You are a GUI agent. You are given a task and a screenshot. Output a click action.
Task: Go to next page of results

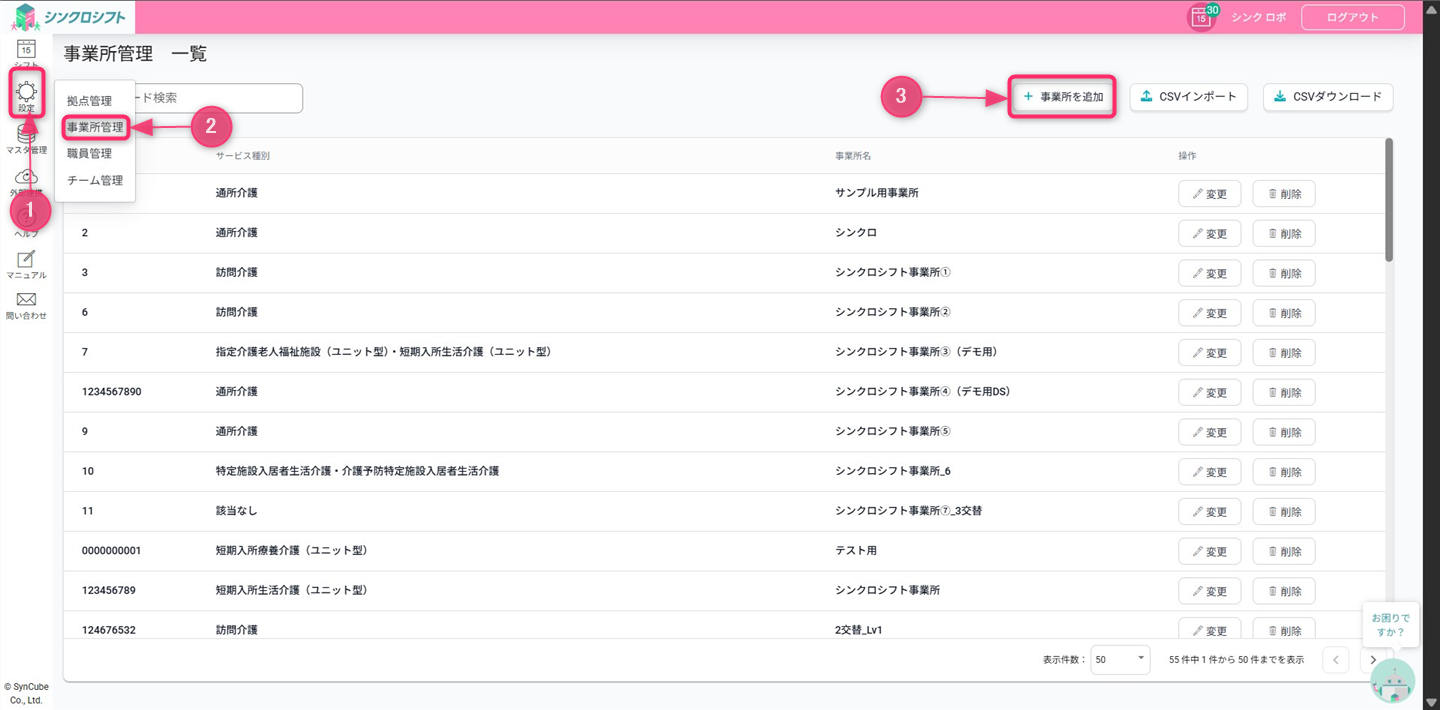coord(1373,660)
